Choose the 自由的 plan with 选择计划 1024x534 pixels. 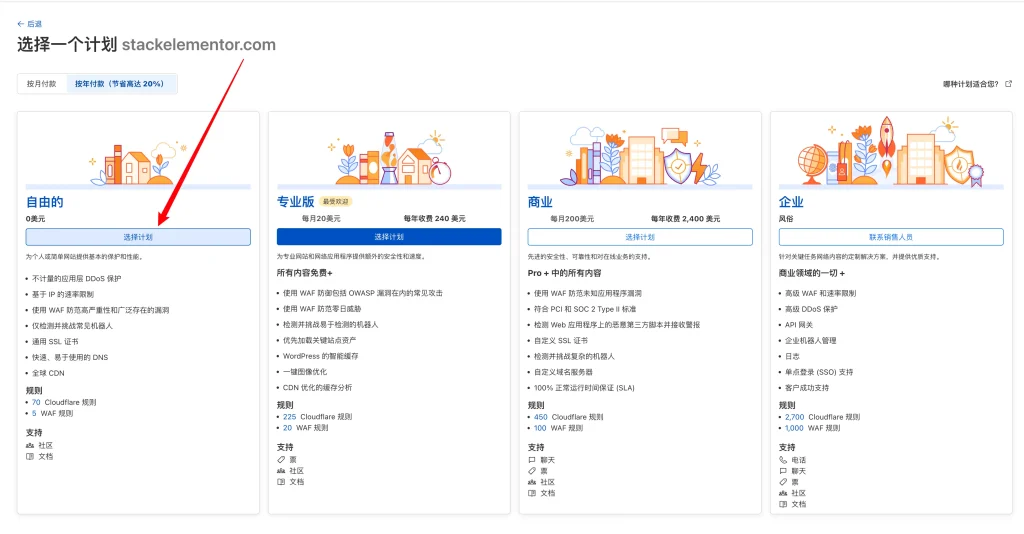pos(138,237)
